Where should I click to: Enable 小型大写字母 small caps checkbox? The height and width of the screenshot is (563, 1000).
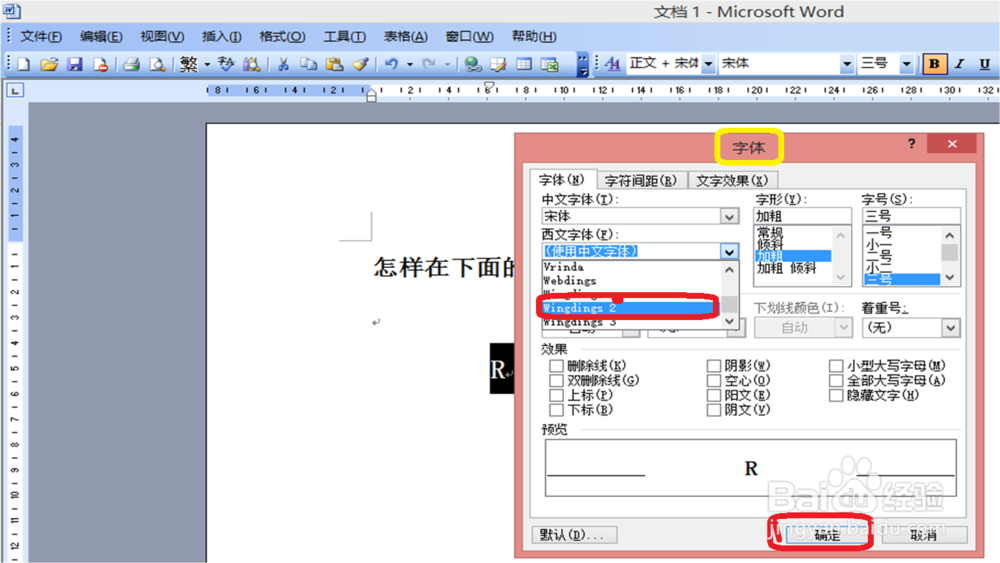coord(835,366)
